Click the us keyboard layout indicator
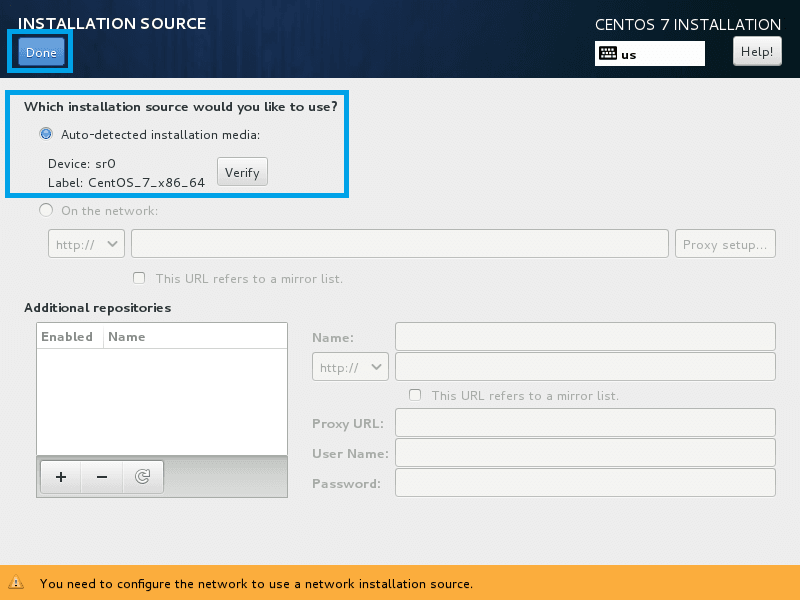The height and width of the screenshot is (600, 800). tap(649, 54)
